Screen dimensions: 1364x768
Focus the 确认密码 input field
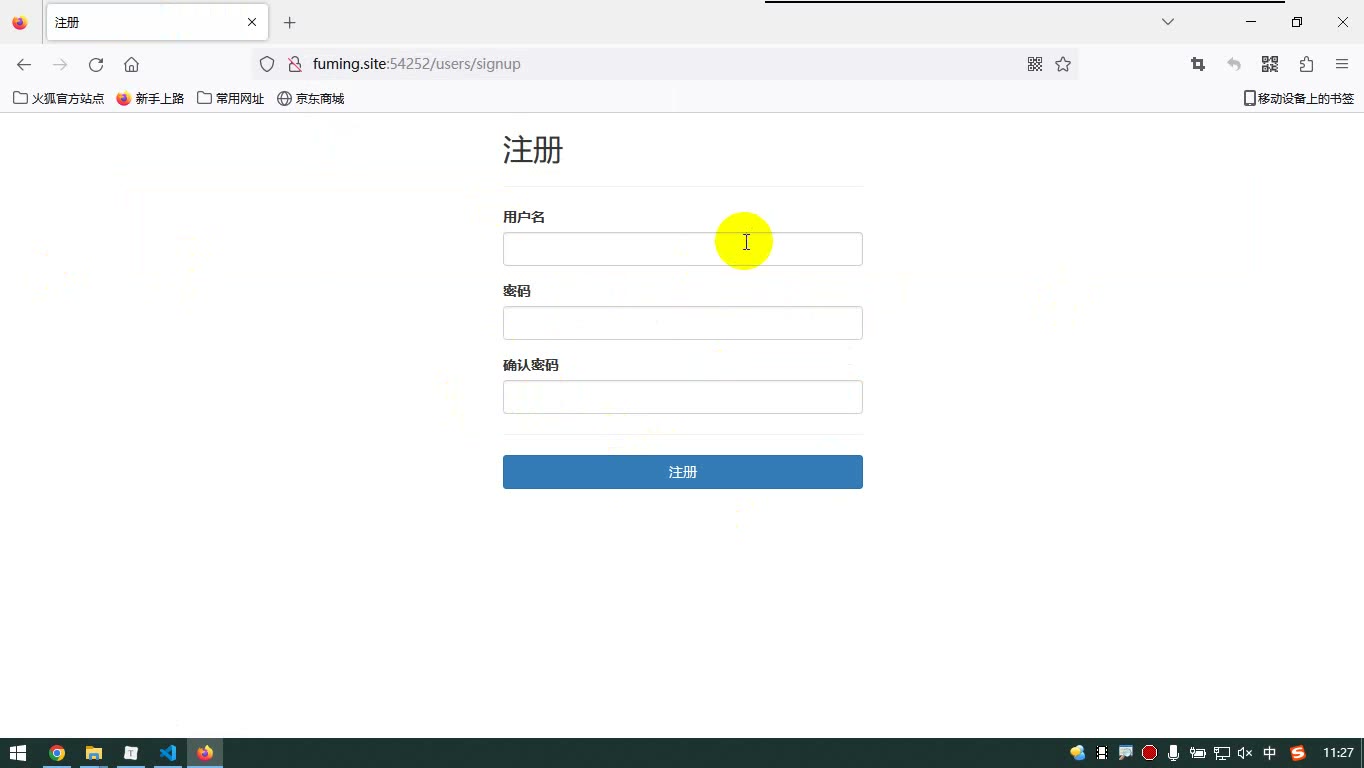click(683, 397)
